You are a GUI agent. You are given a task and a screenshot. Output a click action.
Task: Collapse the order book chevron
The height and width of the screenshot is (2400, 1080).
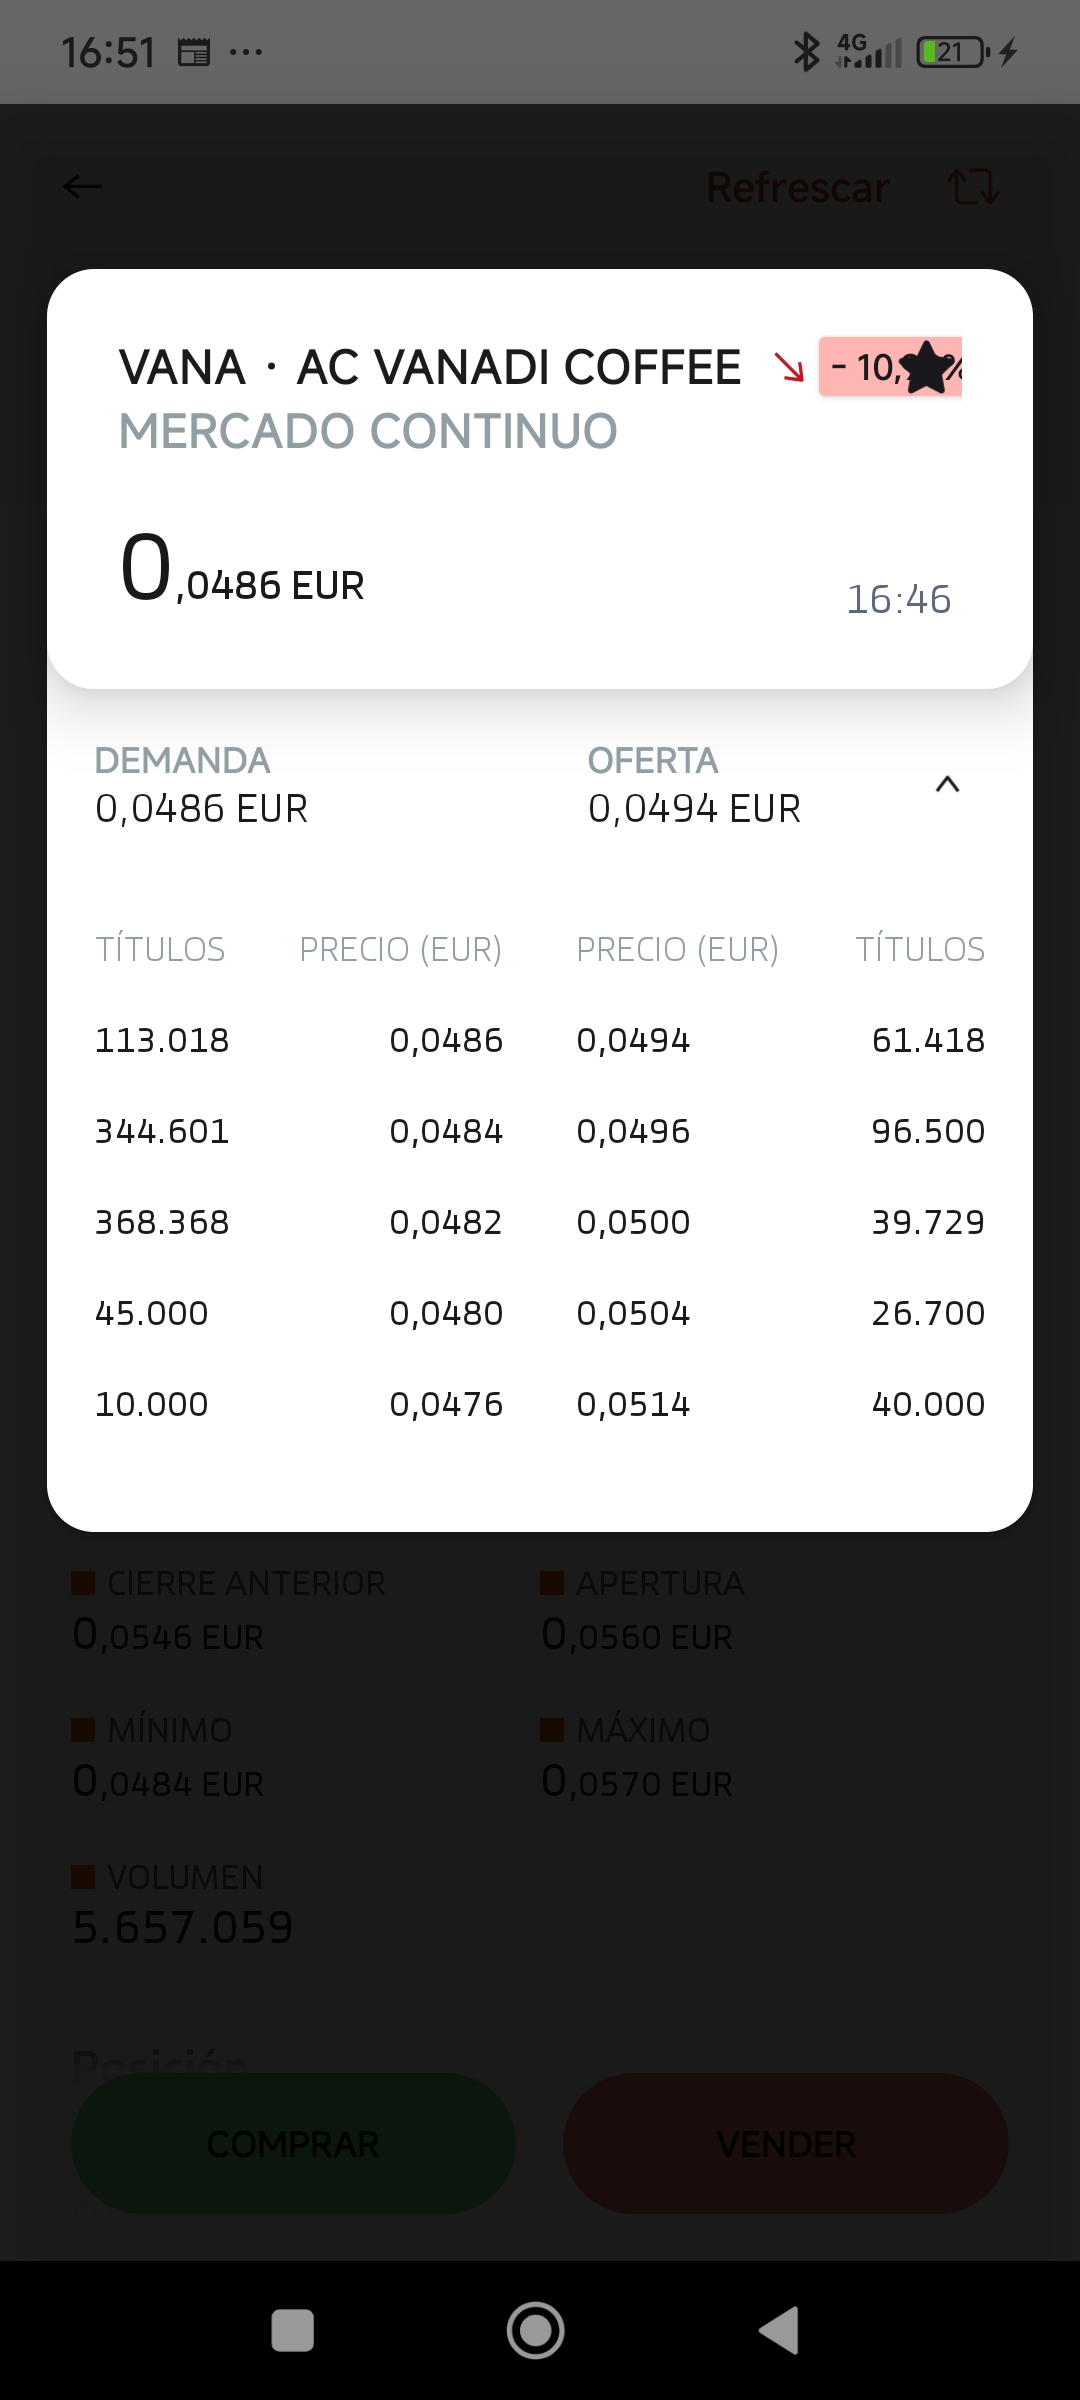[947, 785]
